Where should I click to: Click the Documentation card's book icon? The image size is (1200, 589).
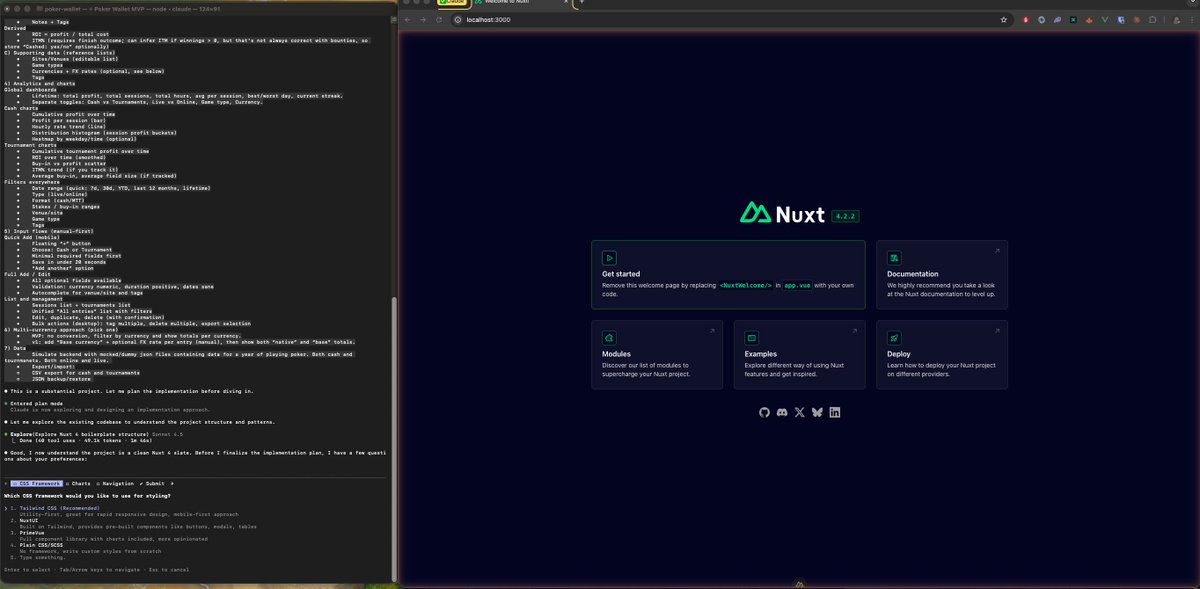coord(894,257)
